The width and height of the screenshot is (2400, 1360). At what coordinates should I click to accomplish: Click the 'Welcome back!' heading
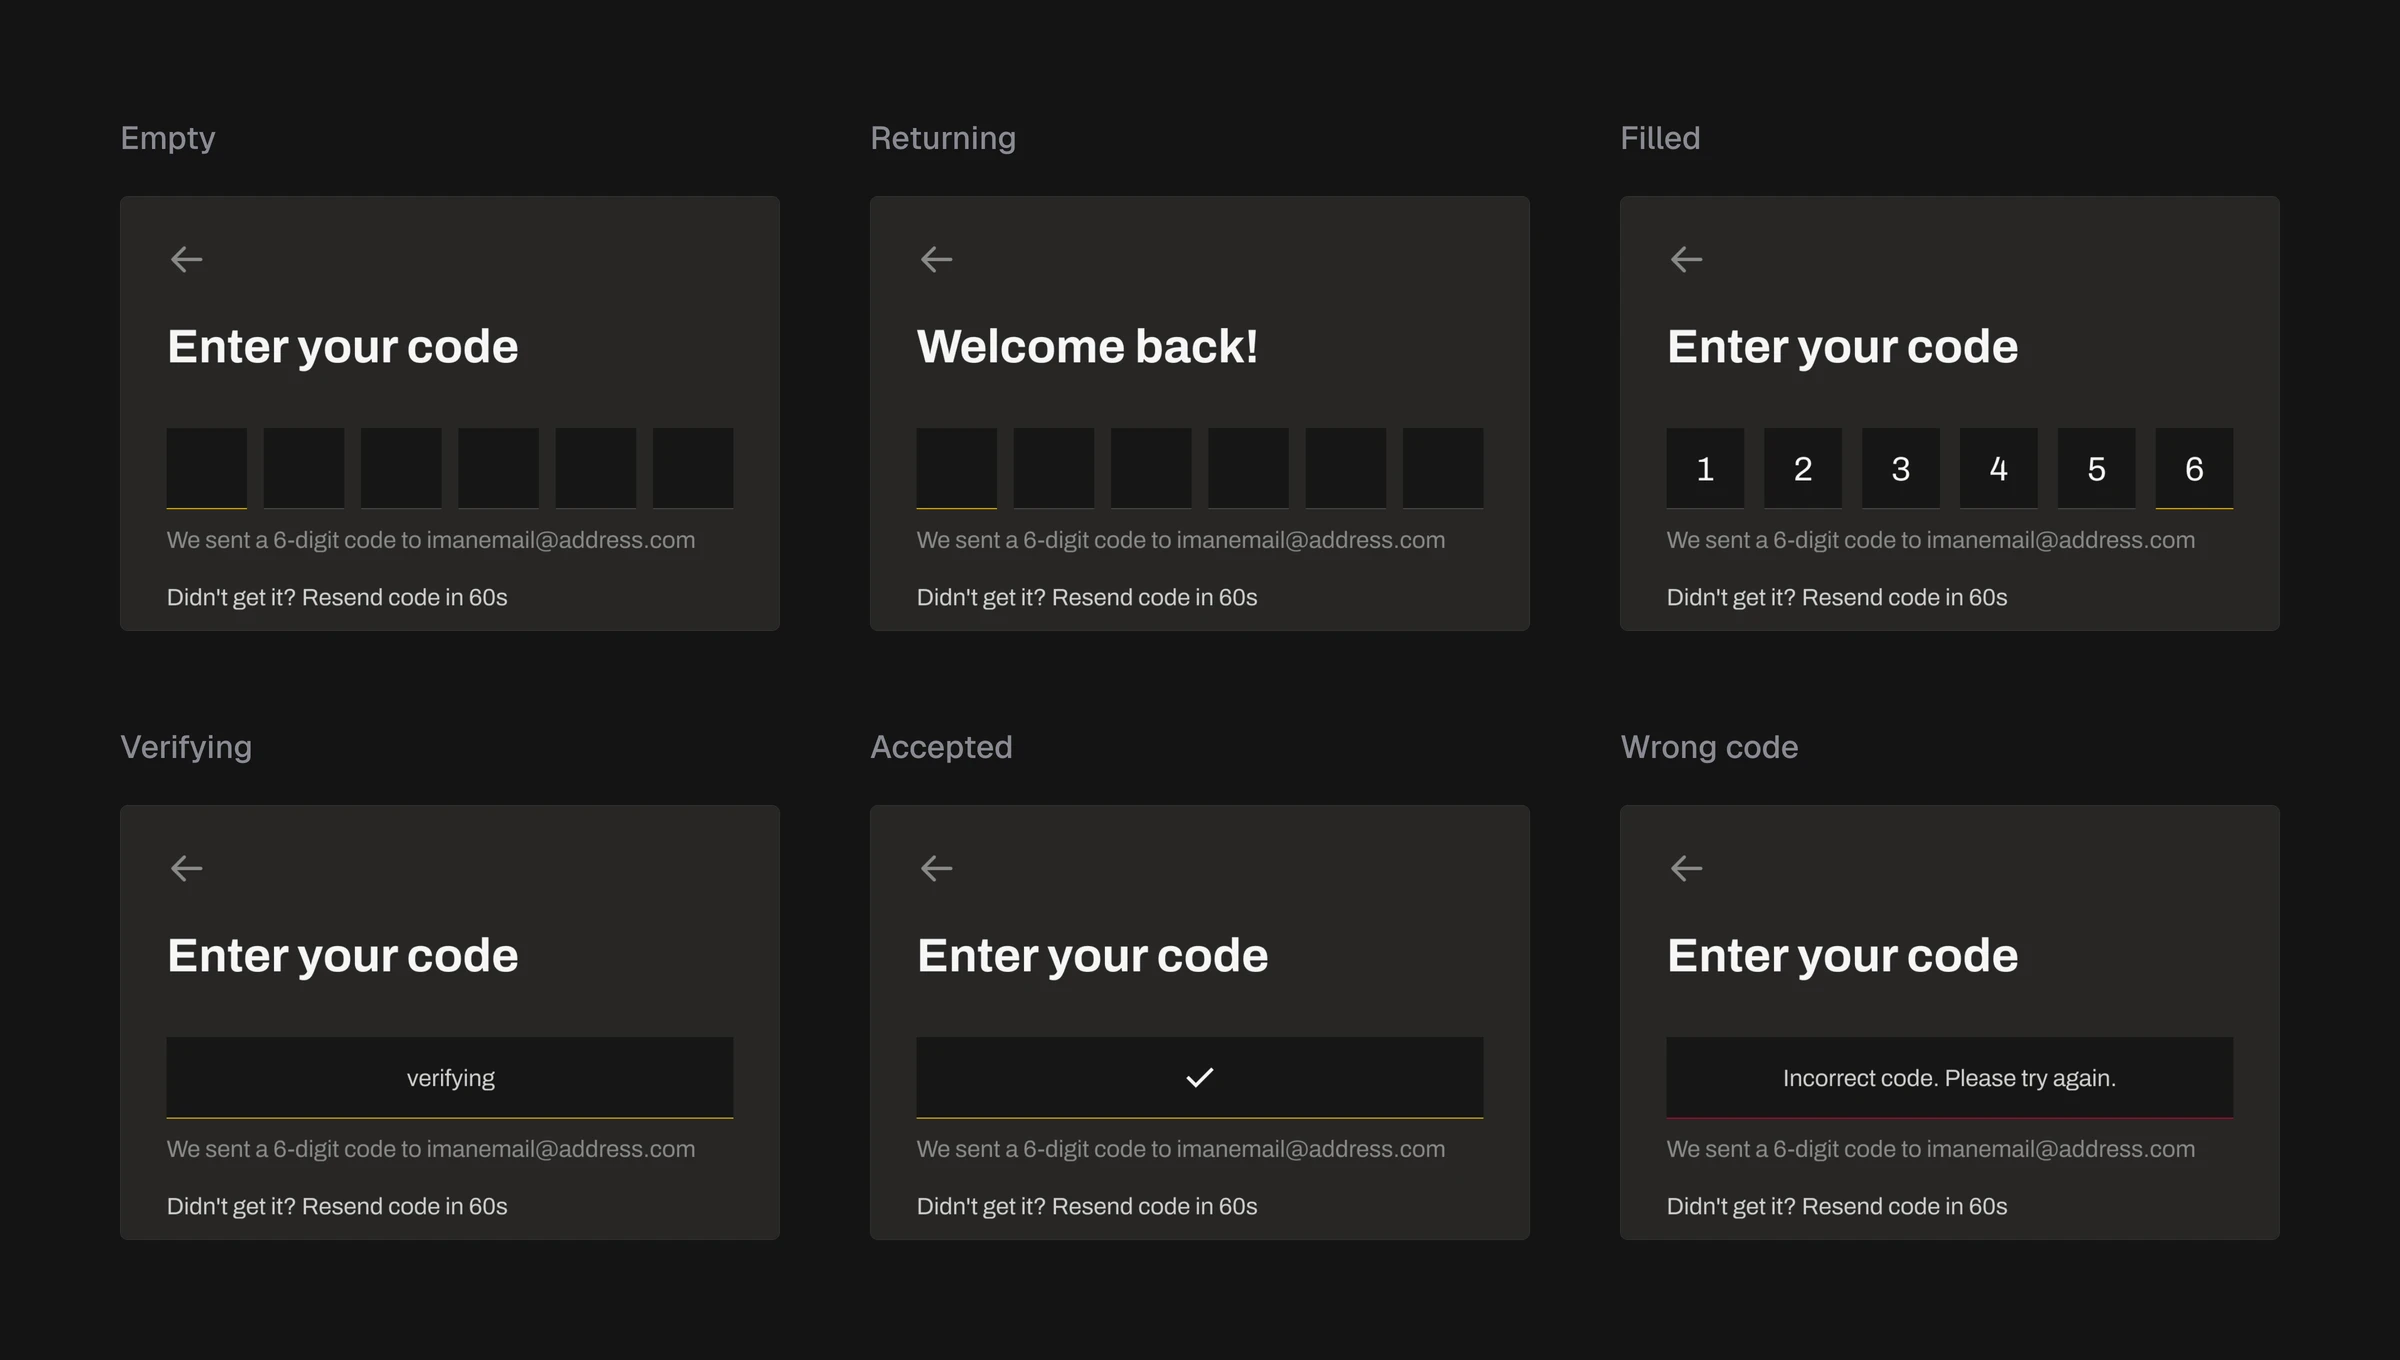point(1087,347)
